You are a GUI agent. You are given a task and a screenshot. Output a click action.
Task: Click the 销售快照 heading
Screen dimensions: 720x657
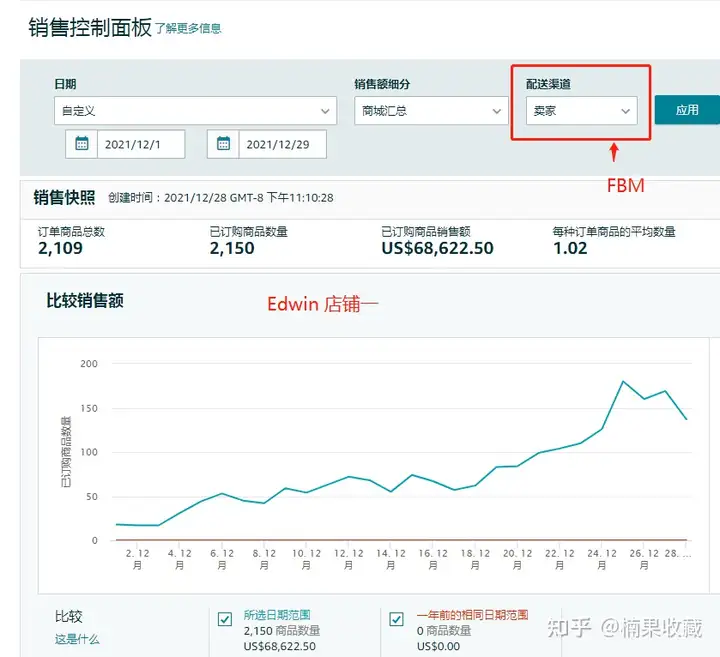[64, 198]
